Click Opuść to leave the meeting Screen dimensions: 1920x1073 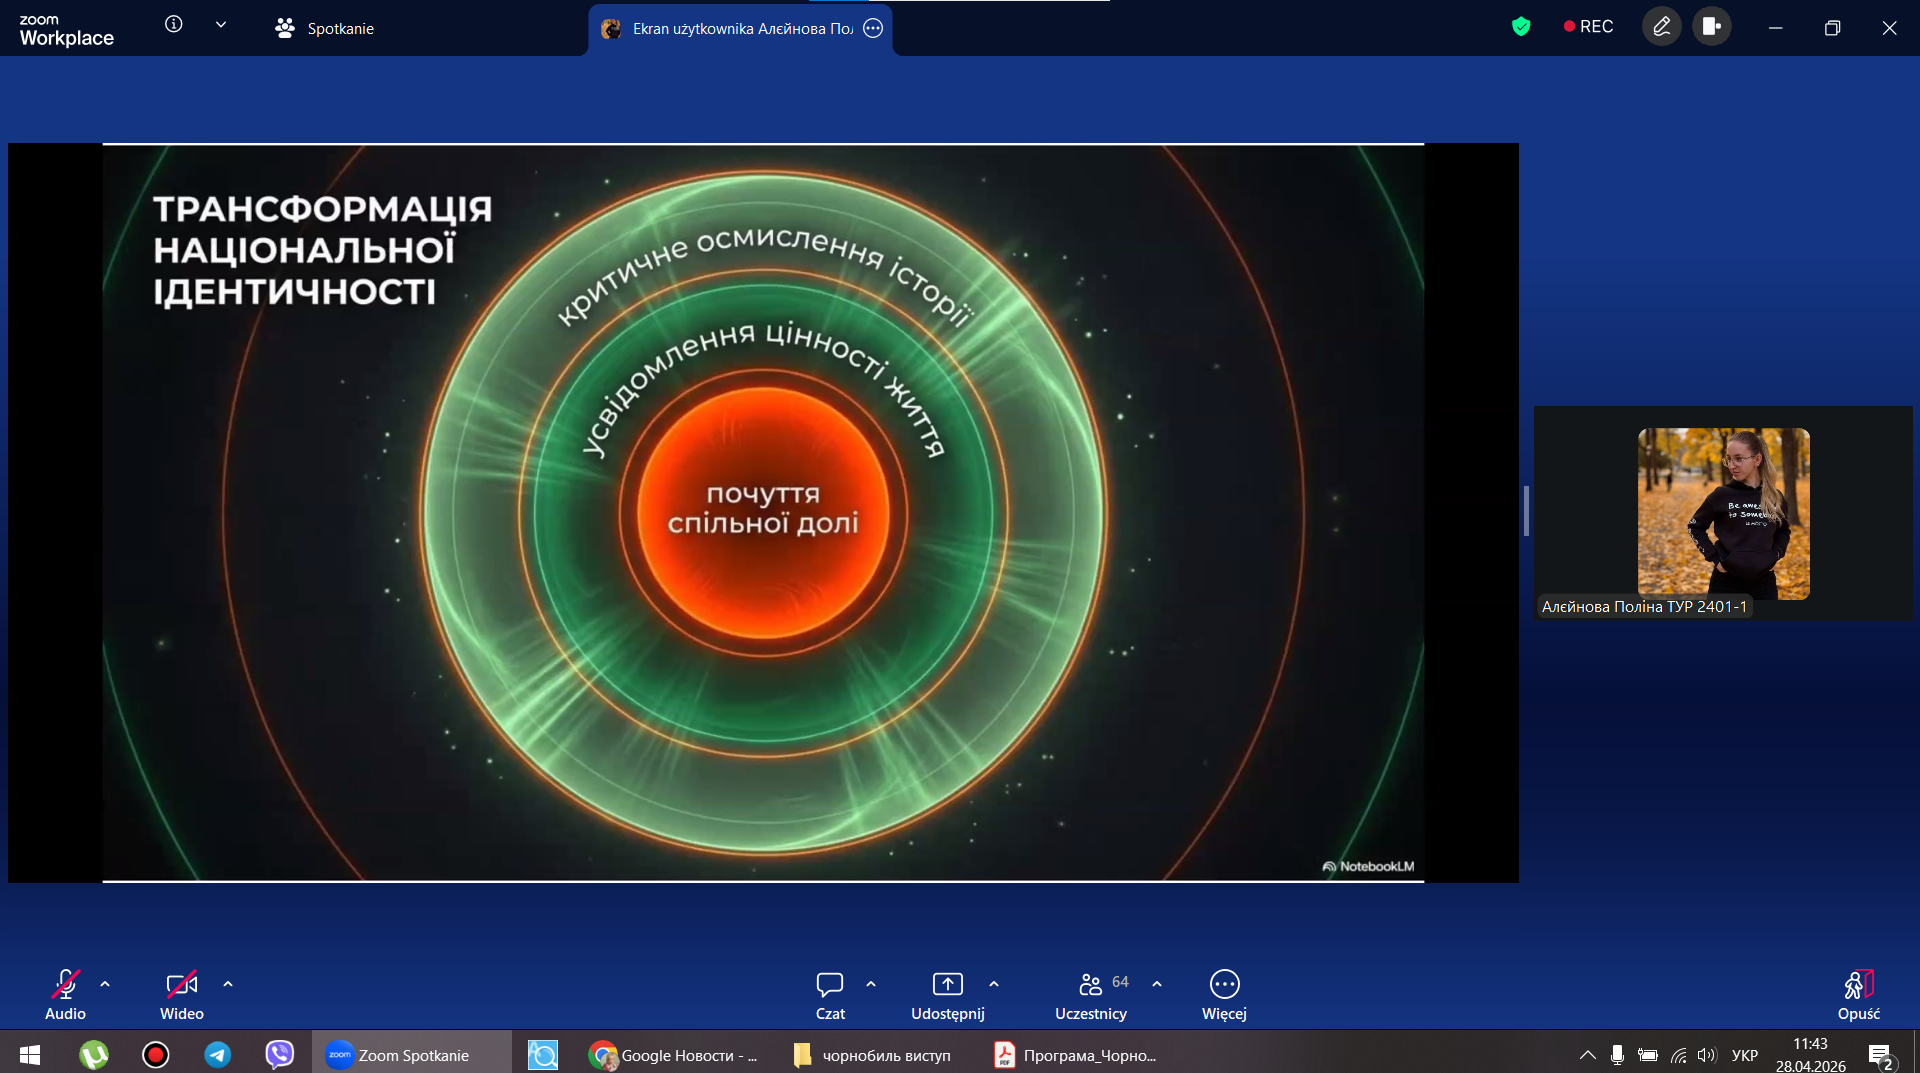[1858, 995]
